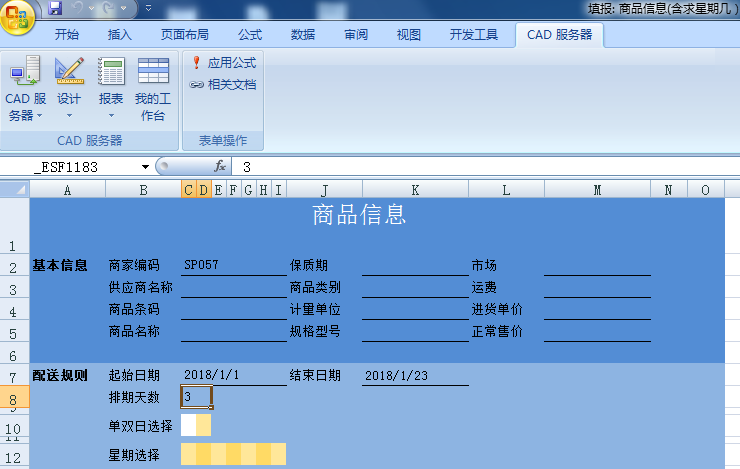Switch to the 开始 tab
Viewport: 740px width, 469px height.
click(x=67, y=34)
